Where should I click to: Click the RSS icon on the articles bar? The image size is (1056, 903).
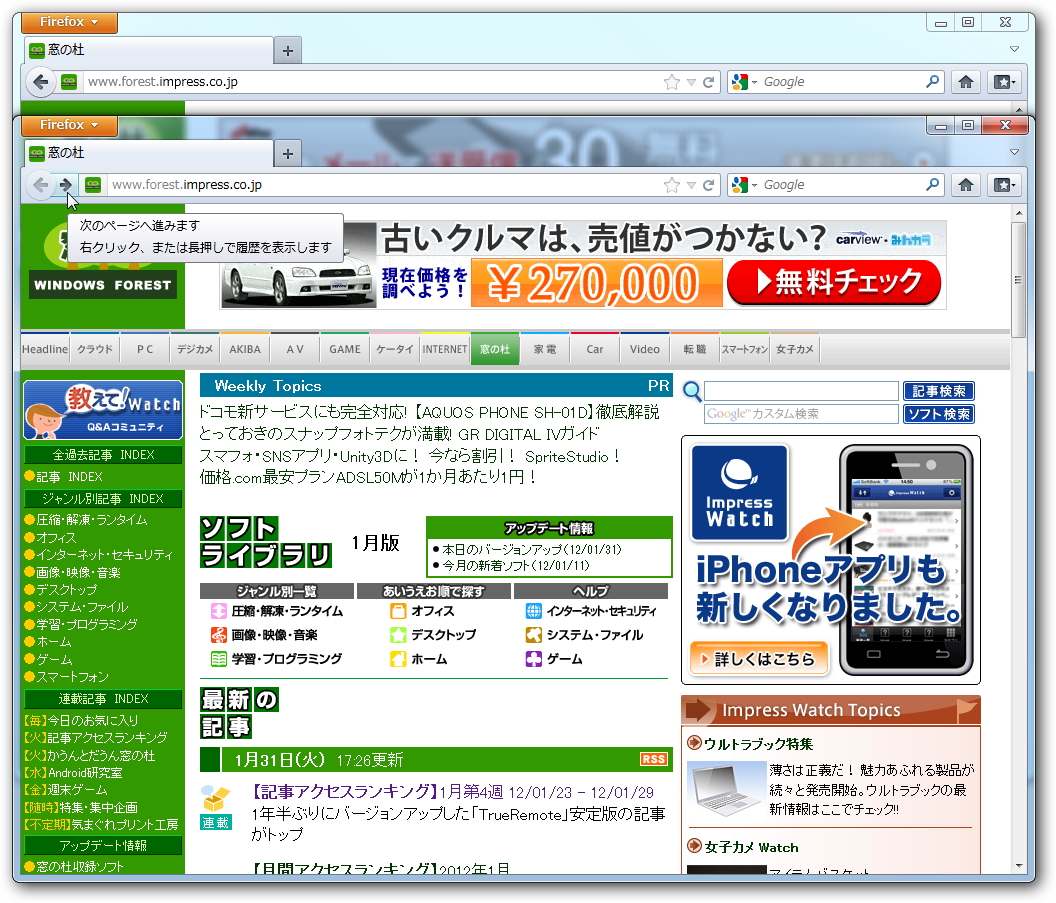[653, 758]
